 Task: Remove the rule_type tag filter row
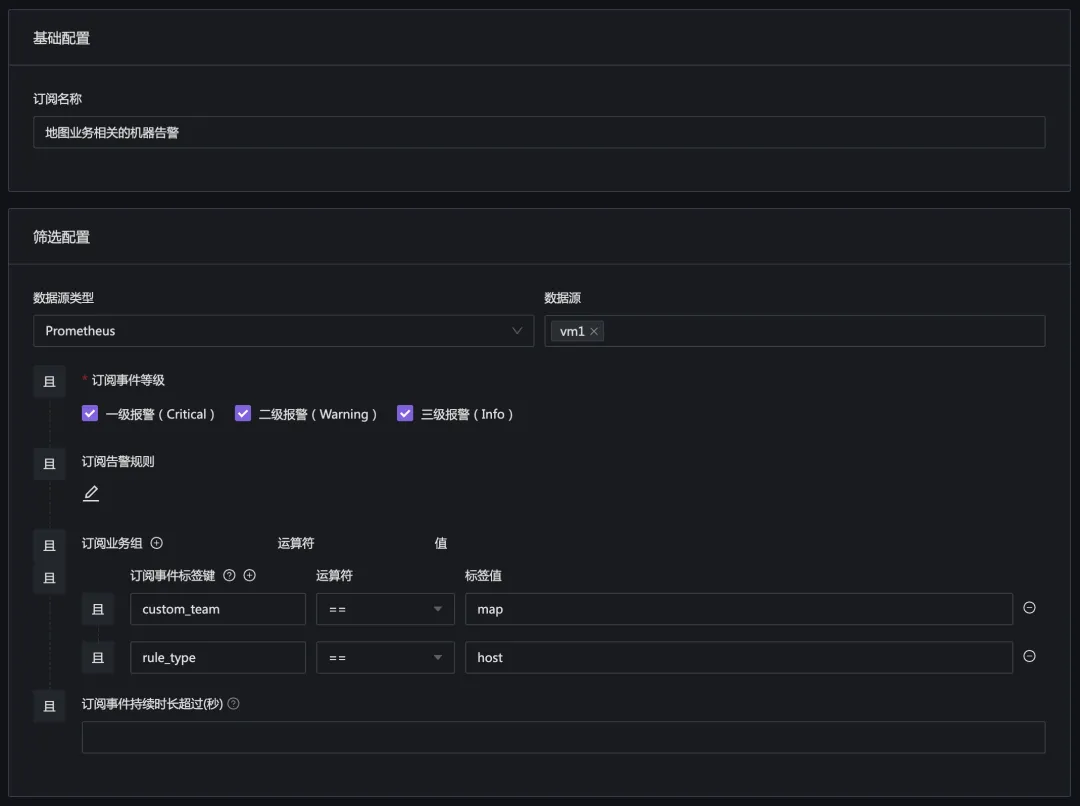point(1029,657)
